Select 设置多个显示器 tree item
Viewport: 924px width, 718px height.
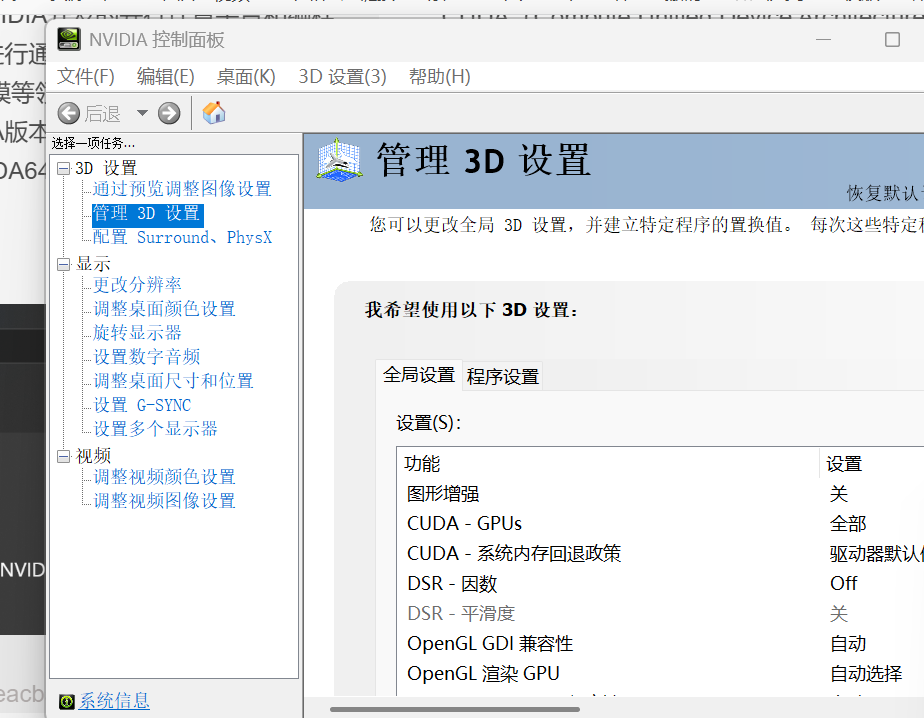pos(156,429)
